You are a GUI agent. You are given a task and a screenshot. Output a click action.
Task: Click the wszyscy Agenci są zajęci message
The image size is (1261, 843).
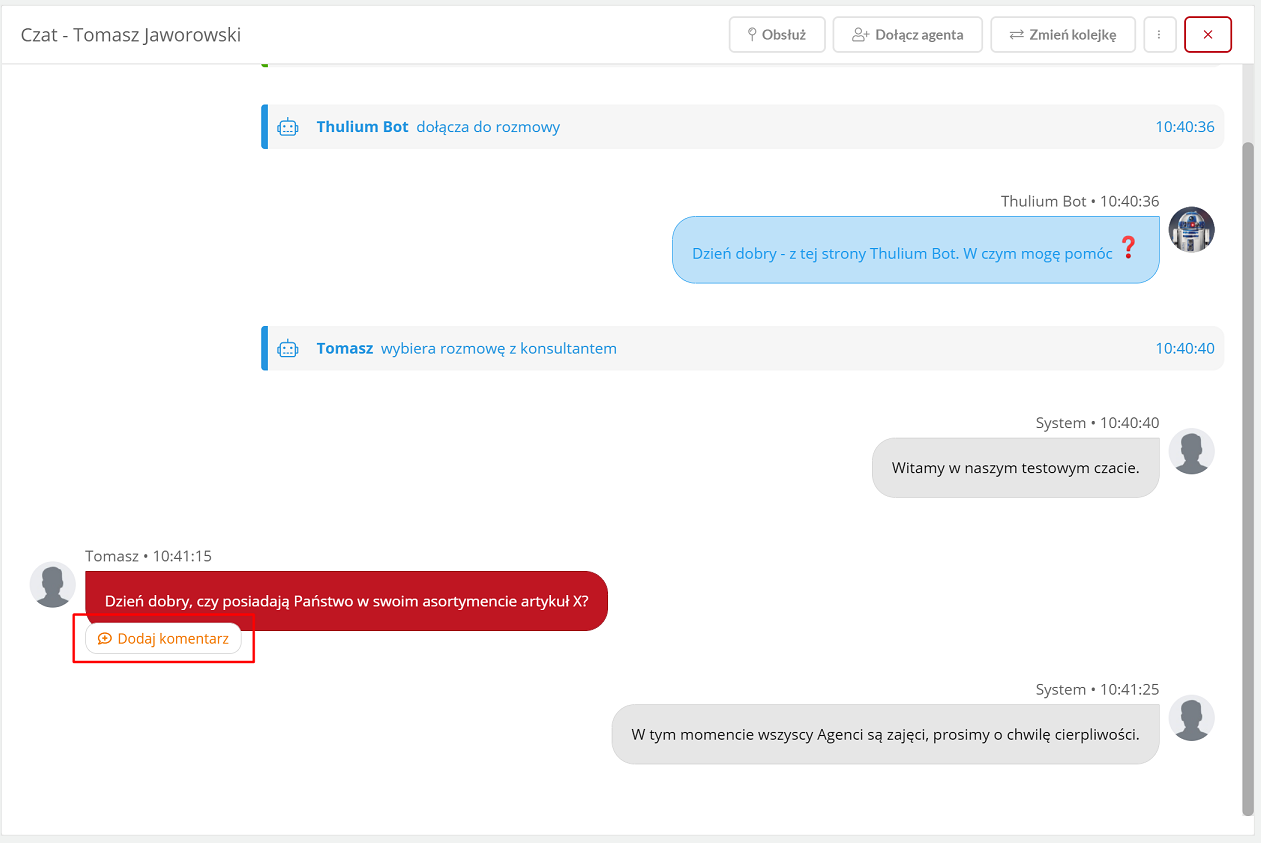[x=885, y=734]
